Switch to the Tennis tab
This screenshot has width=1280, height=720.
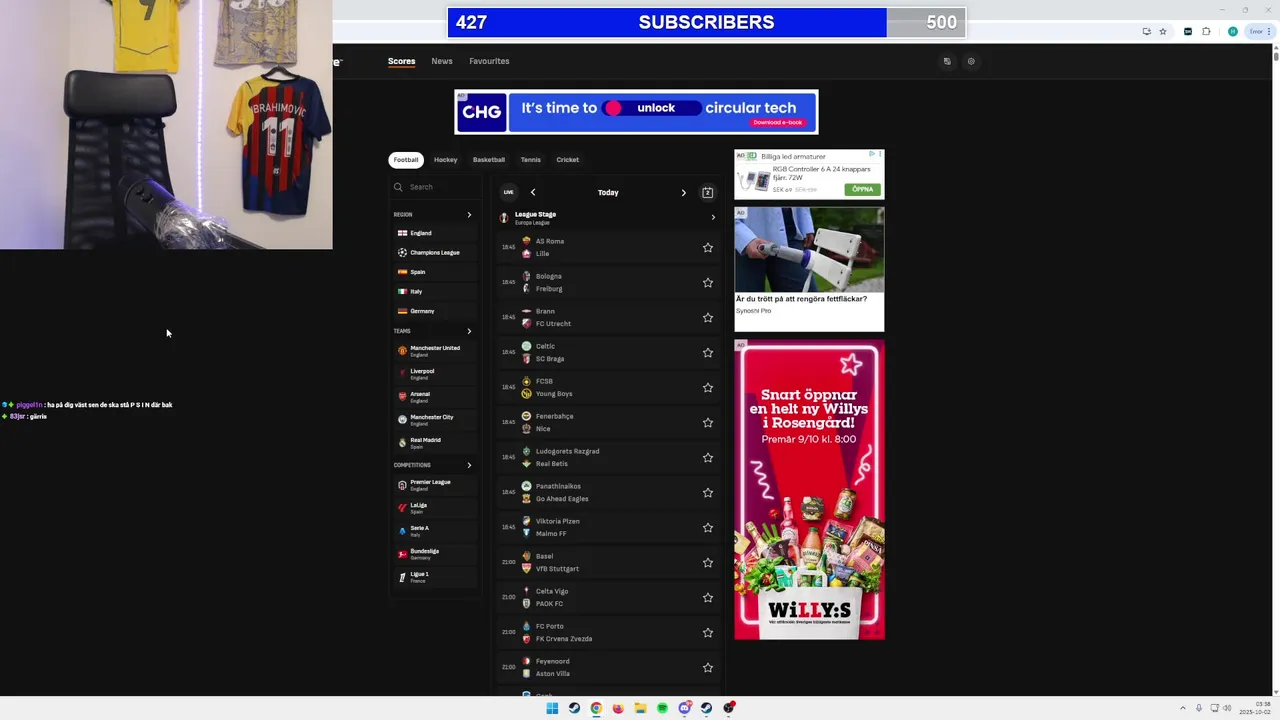(530, 160)
